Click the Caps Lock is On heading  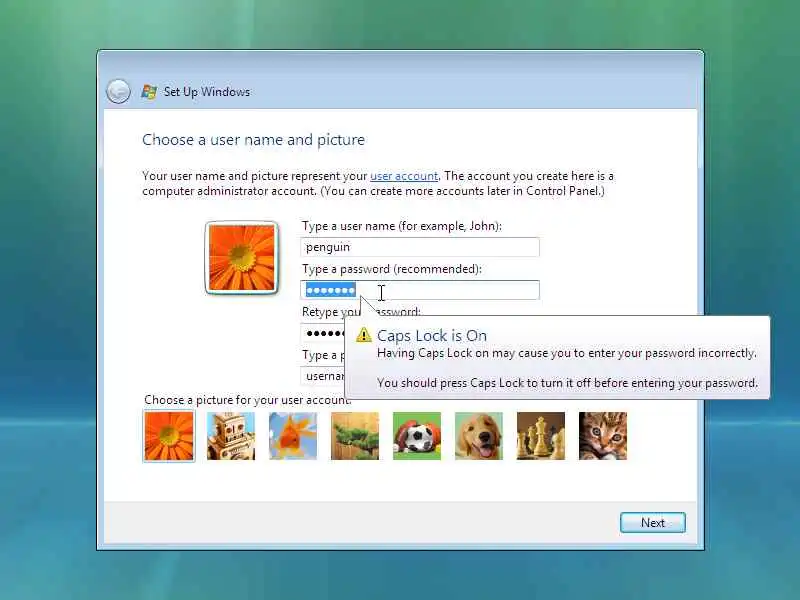[432, 336]
